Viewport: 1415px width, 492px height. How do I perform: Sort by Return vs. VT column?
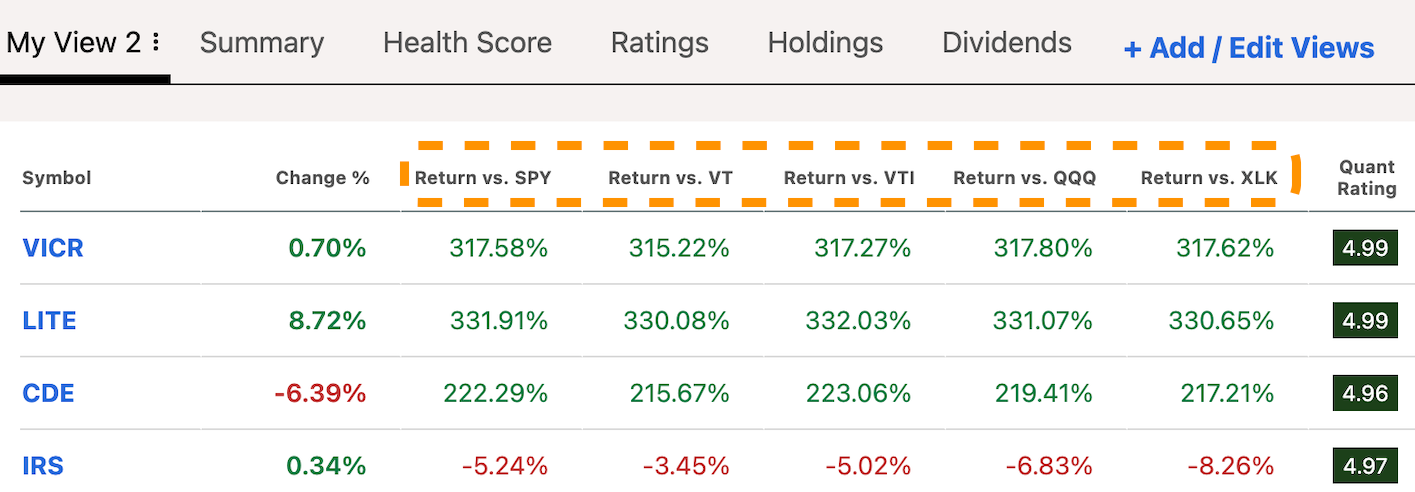click(x=670, y=178)
